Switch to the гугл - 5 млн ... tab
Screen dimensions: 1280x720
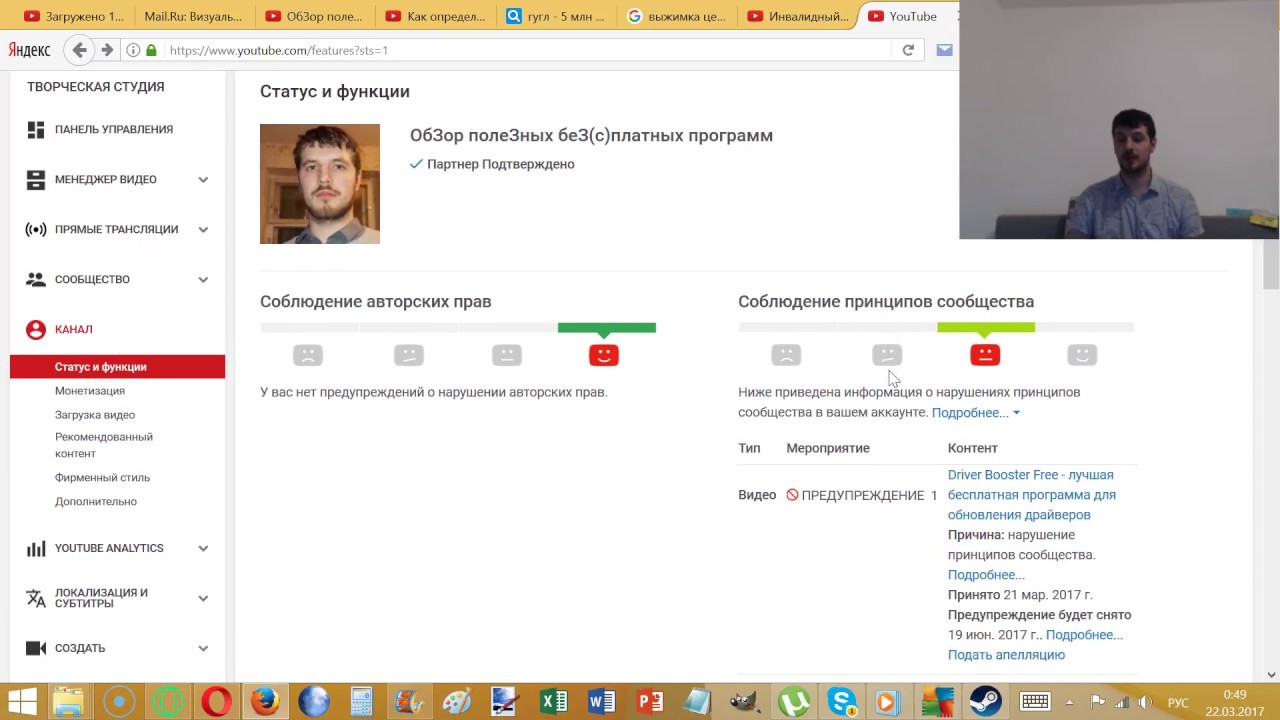[x=556, y=16]
